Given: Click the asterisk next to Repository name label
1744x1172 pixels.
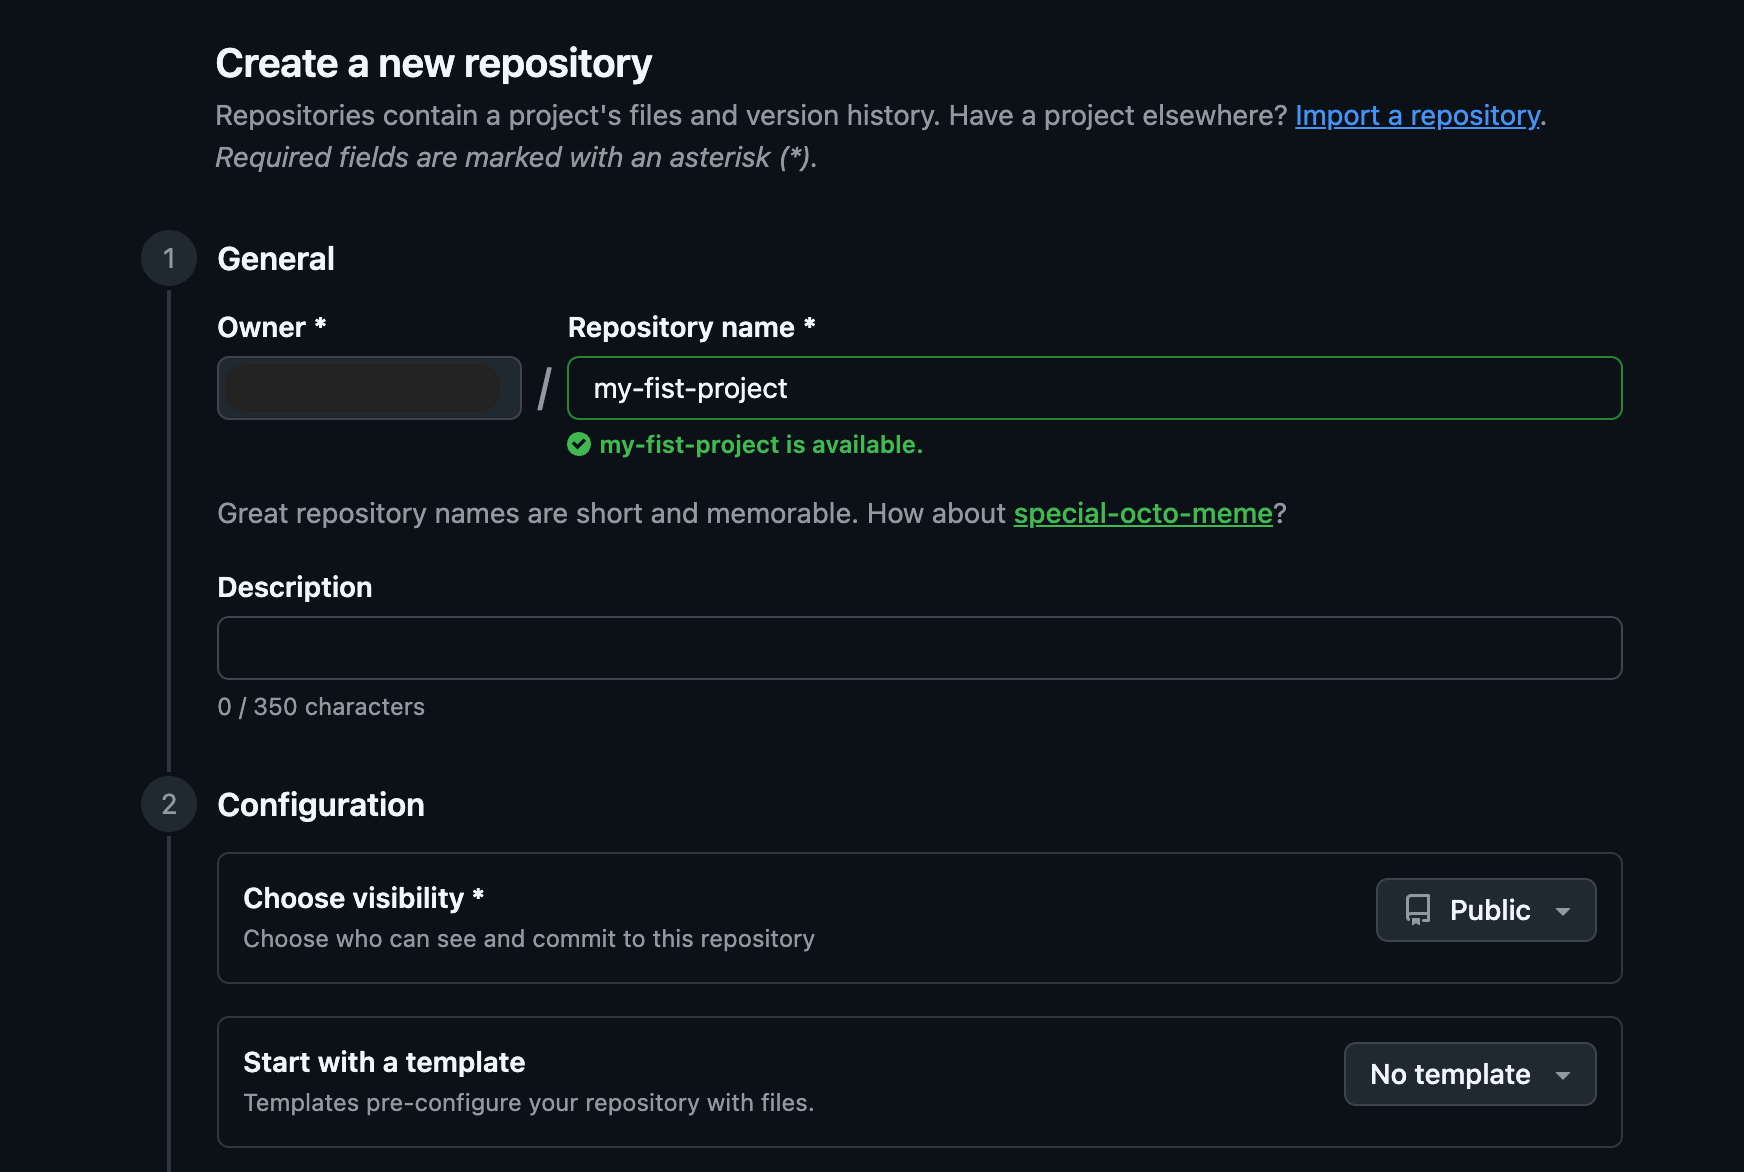Looking at the screenshot, I should 808,326.
